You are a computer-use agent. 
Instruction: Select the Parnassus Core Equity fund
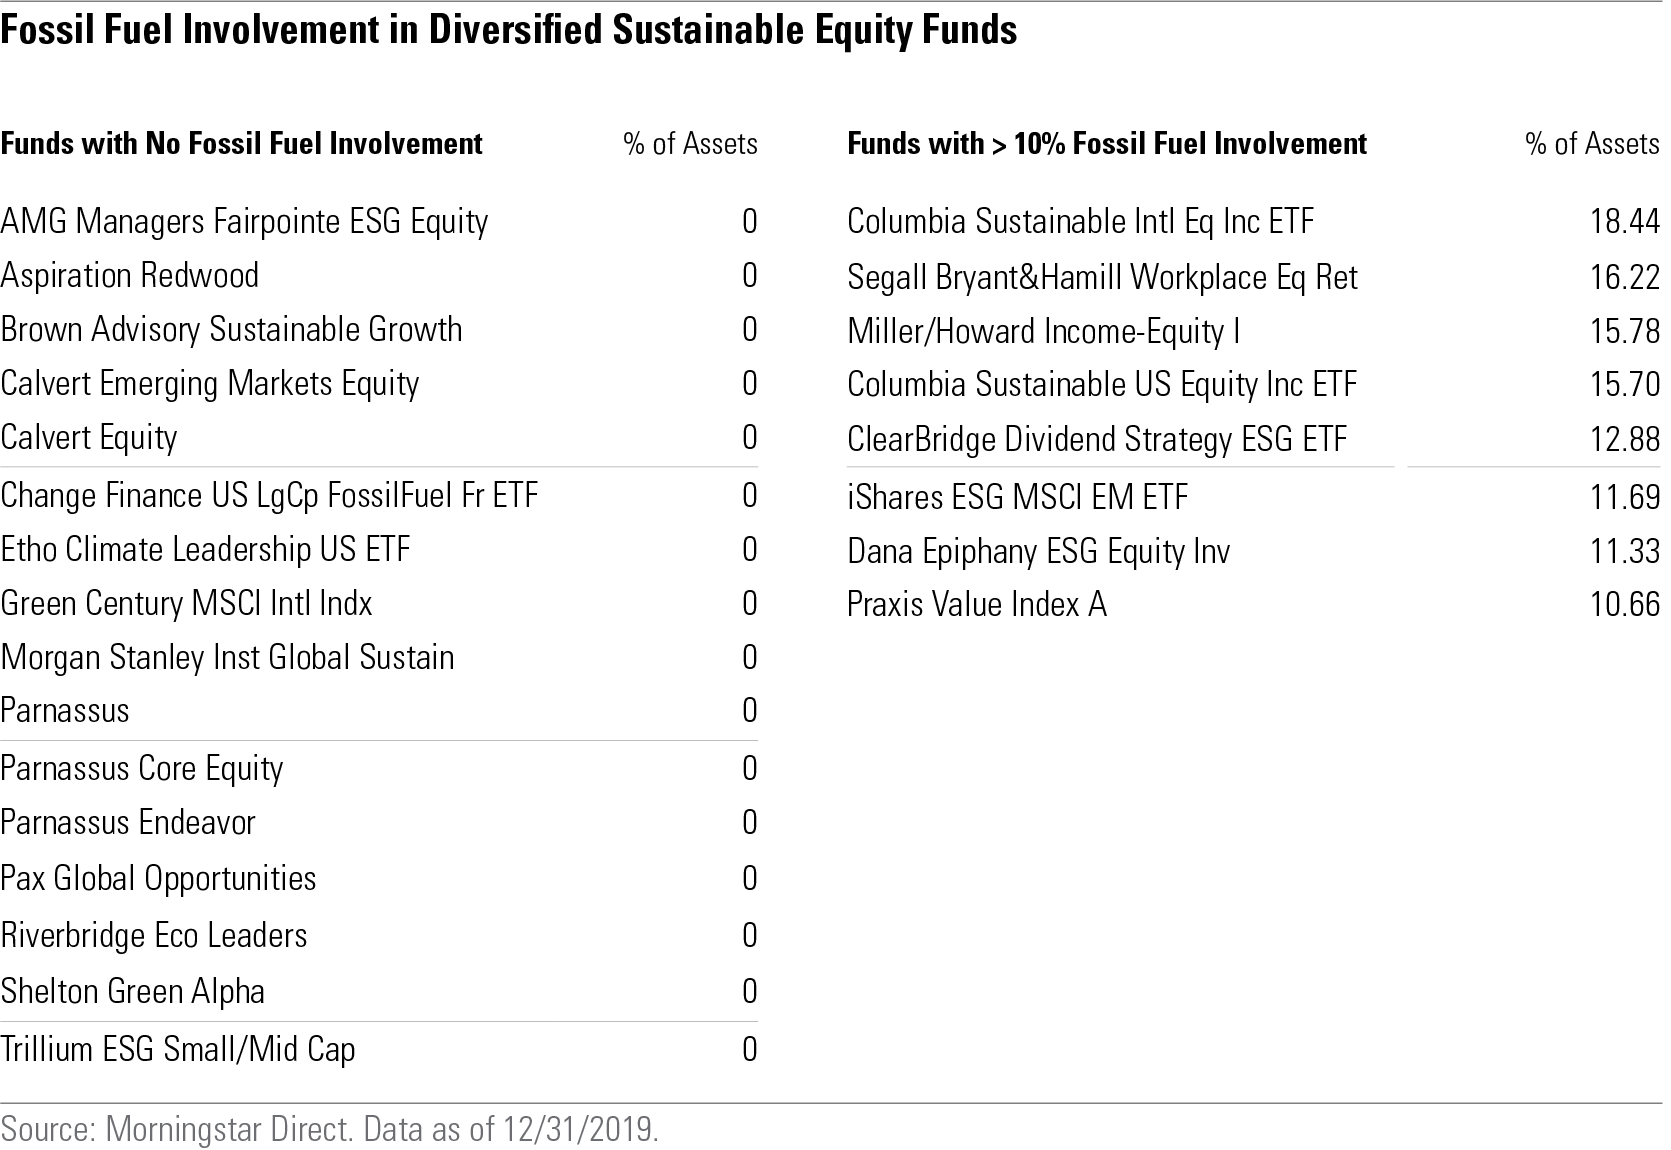coord(142,768)
